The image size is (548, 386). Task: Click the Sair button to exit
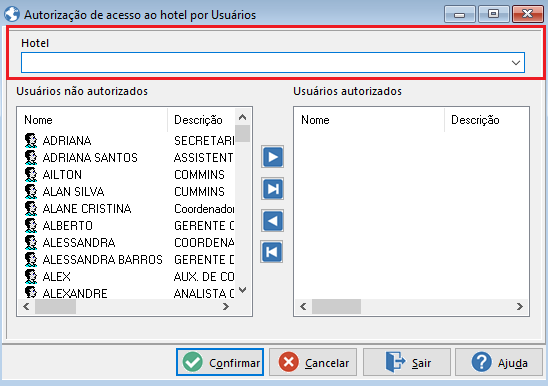pyautogui.click(x=407, y=362)
